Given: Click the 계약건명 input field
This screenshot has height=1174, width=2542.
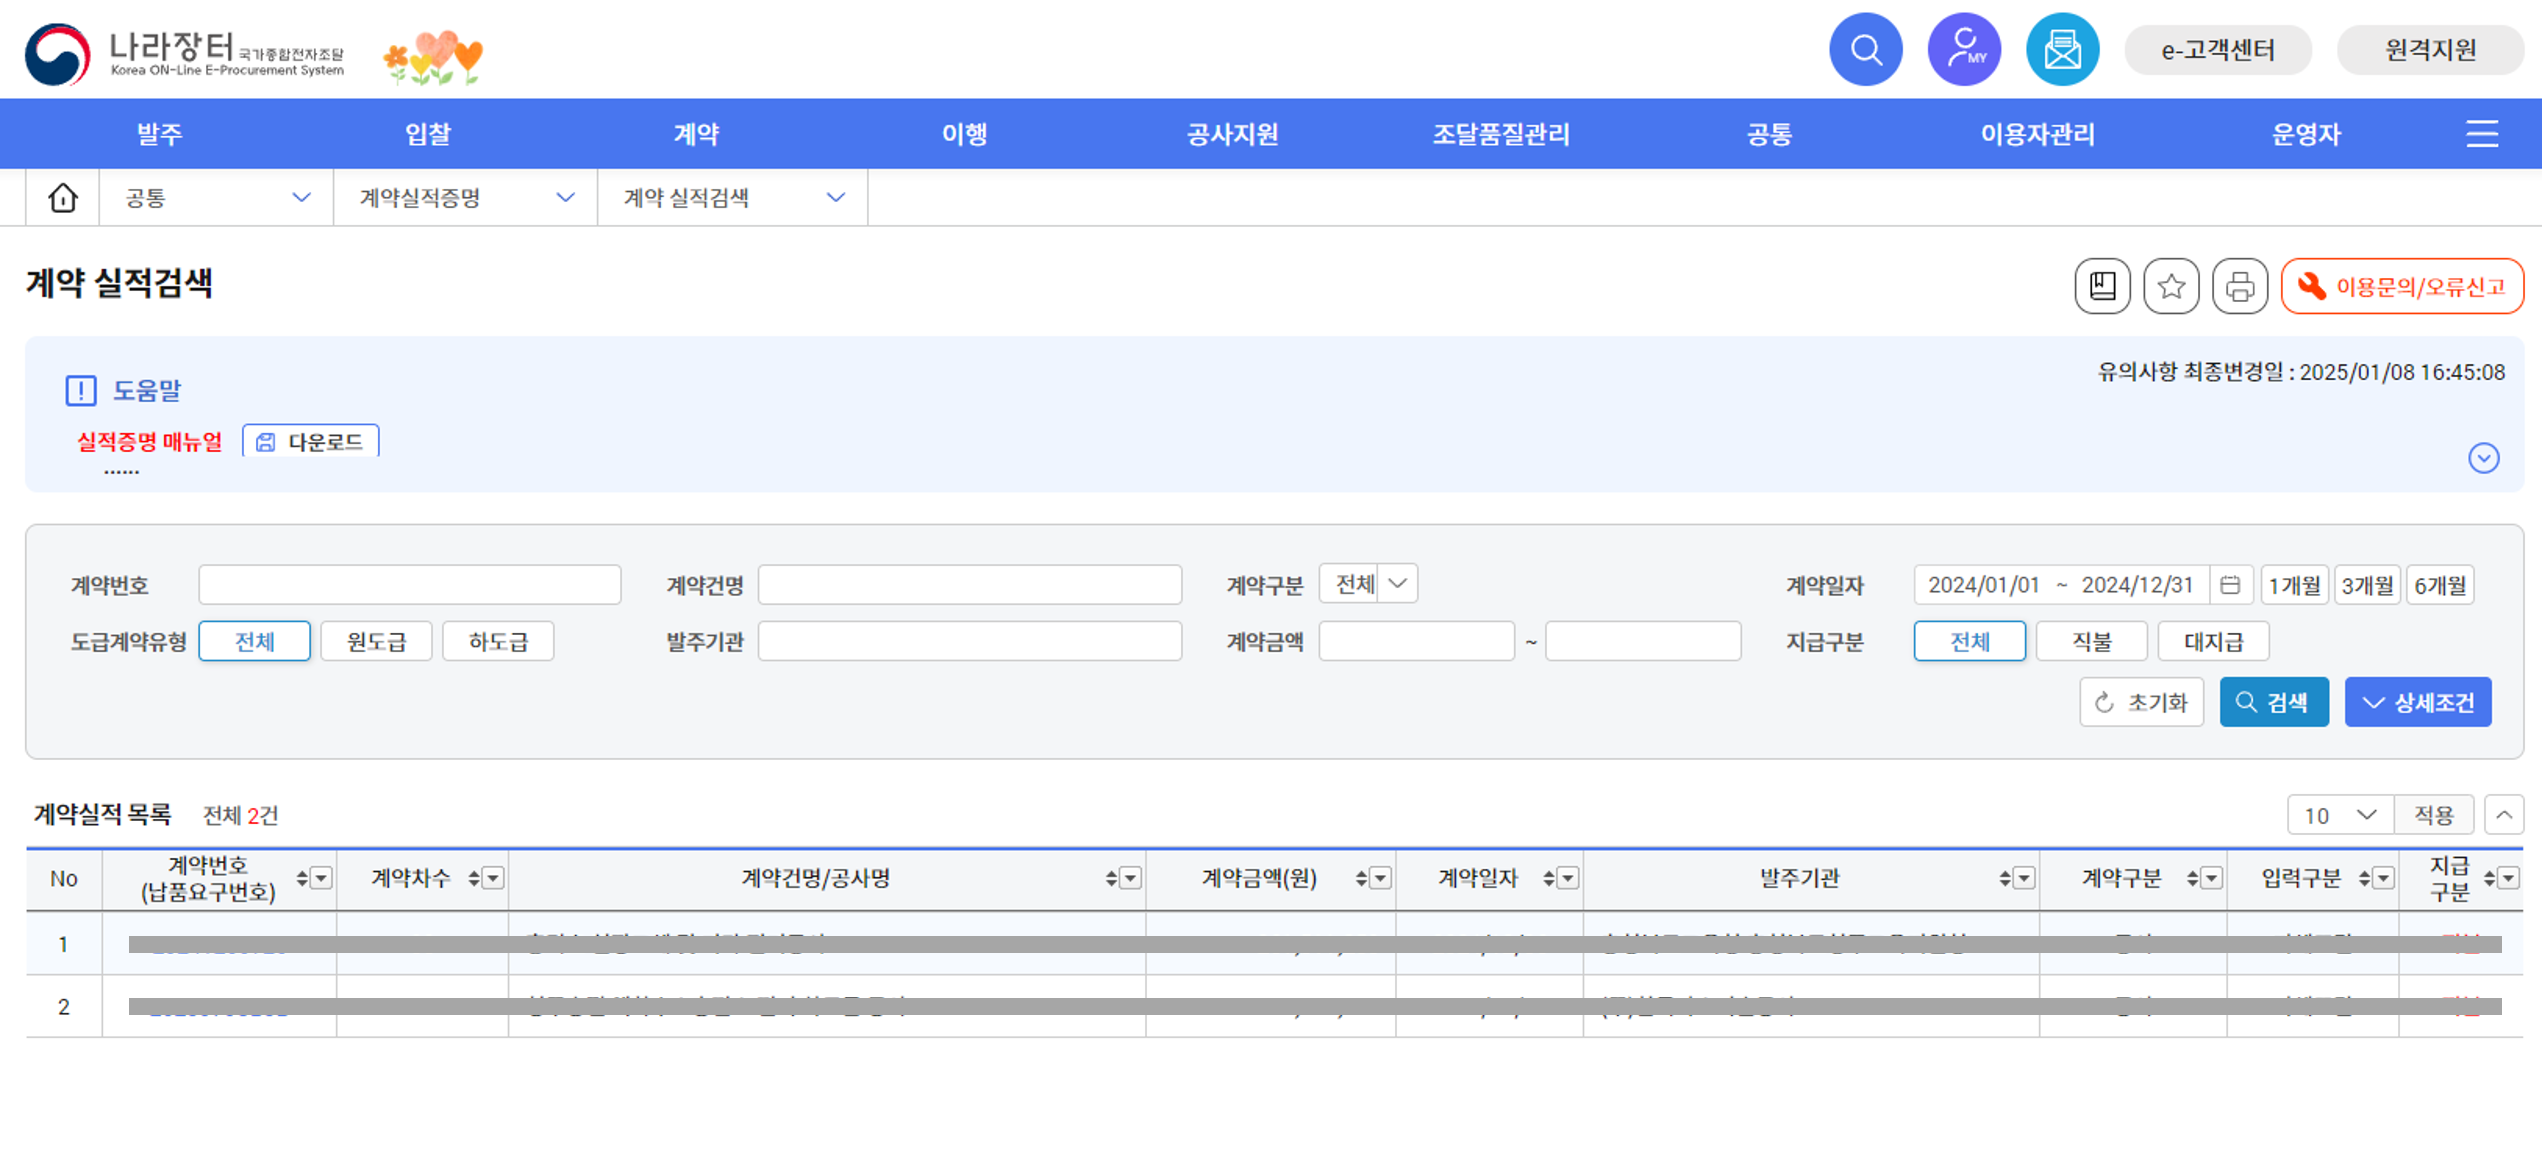Looking at the screenshot, I should click(969, 585).
